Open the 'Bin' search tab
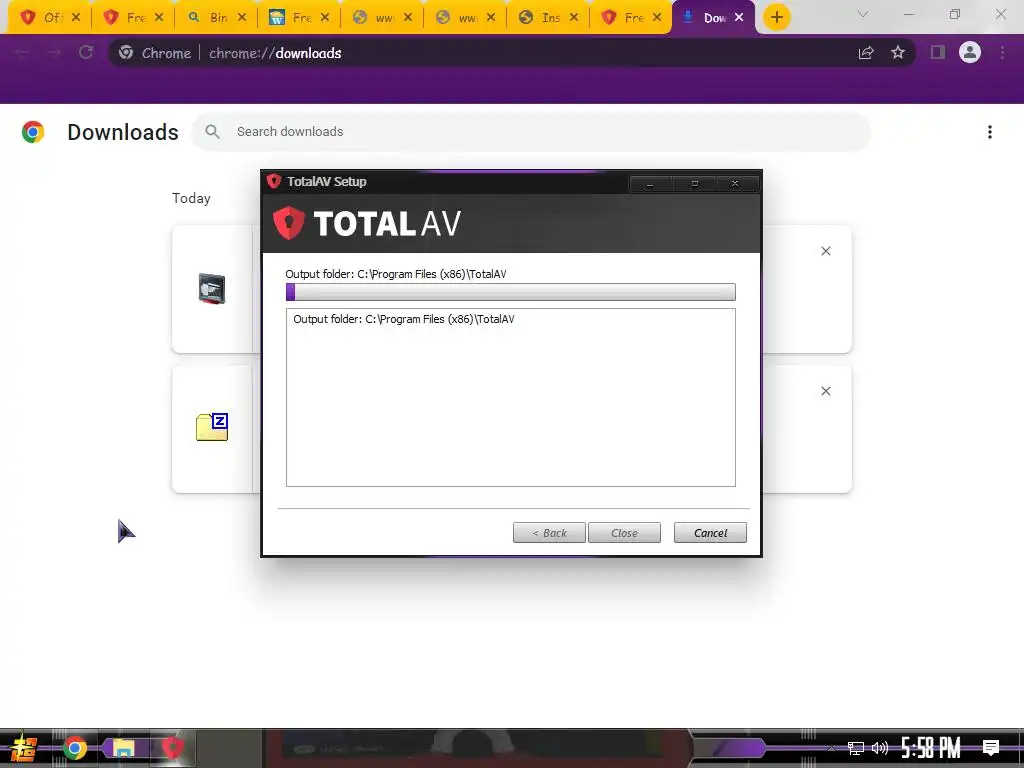The width and height of the screenshot is (1024, 768). [x=209, y=18]
